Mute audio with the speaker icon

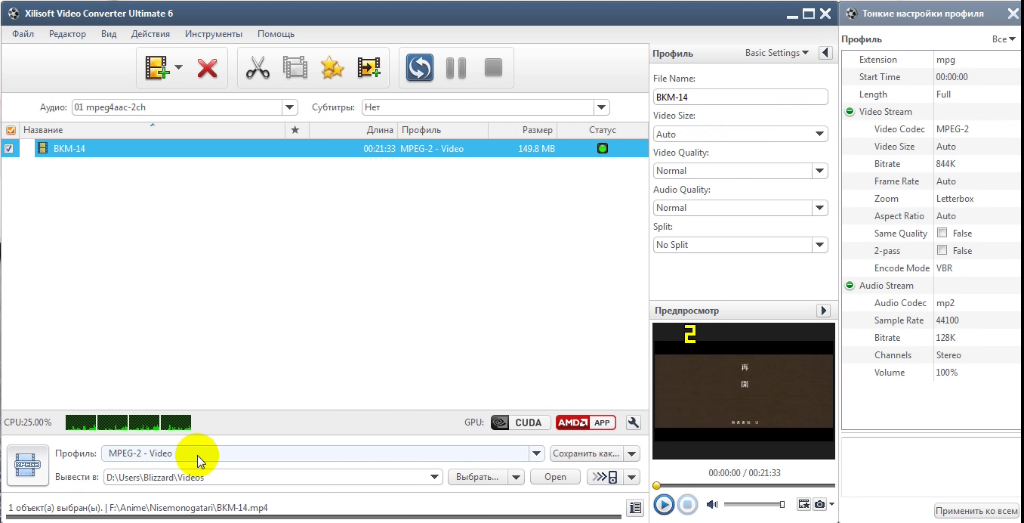tap(712, 504)
